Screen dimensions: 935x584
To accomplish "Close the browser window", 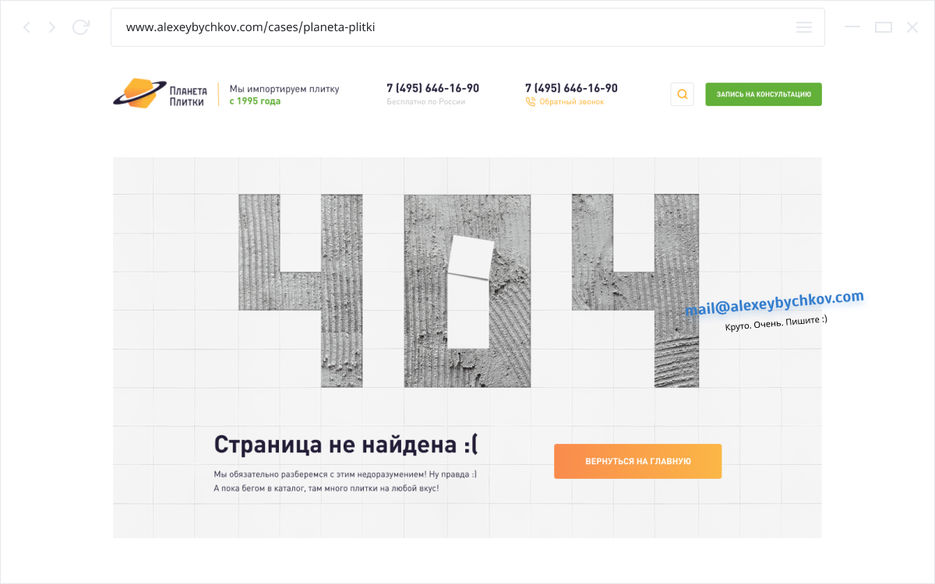I will coord(912,28).
